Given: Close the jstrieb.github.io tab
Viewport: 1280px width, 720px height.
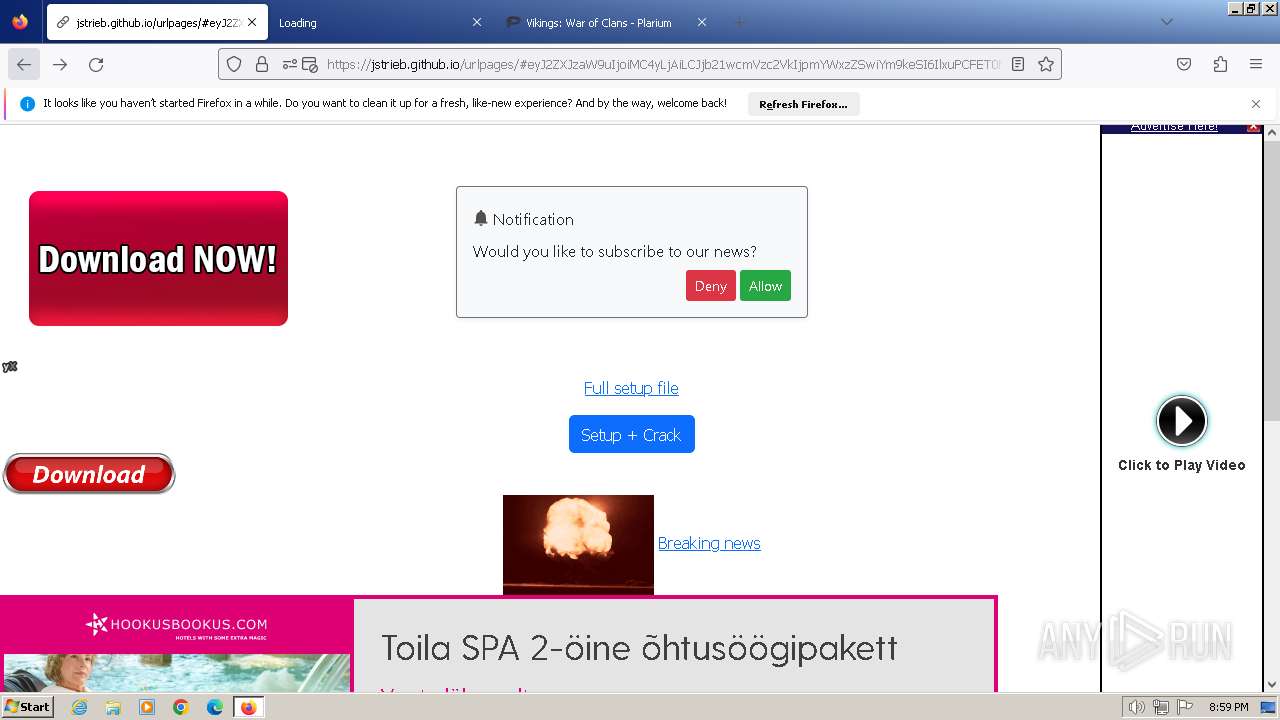Looking at the screenshot, I should (x=252, y=22).
